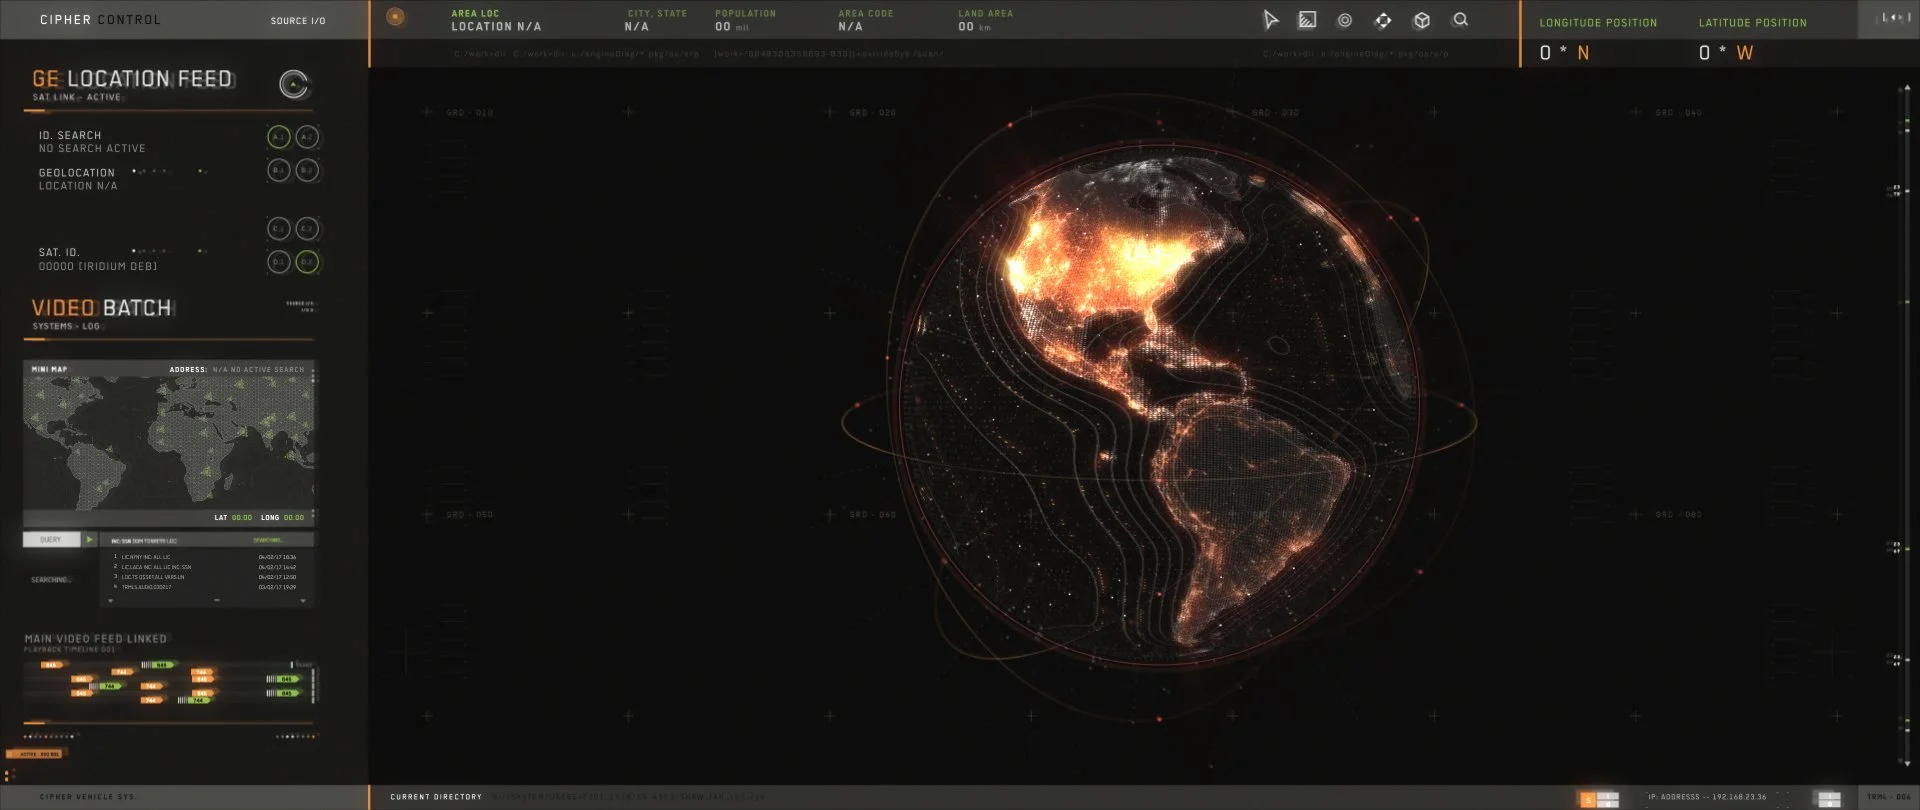Click the GEOLOCATION entry
The image size is (1920, 810).
[78, 179]
